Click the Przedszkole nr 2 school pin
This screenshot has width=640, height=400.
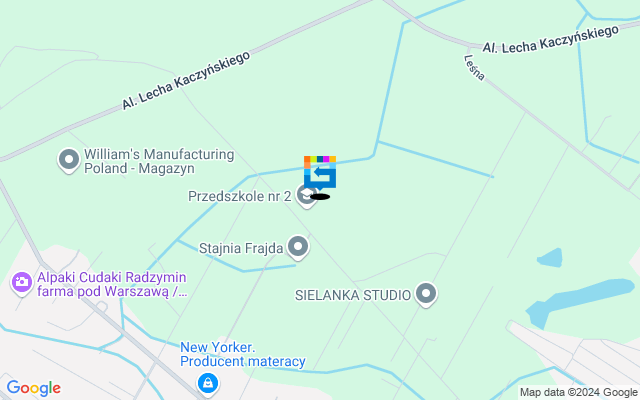307,196
